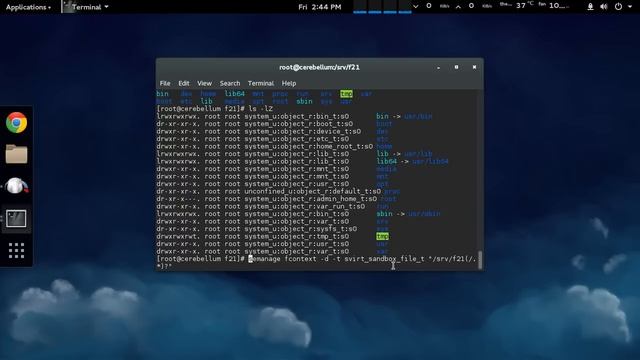Show all applications grid icon
The width and height of the screenshot is (640, 360).
16,251
